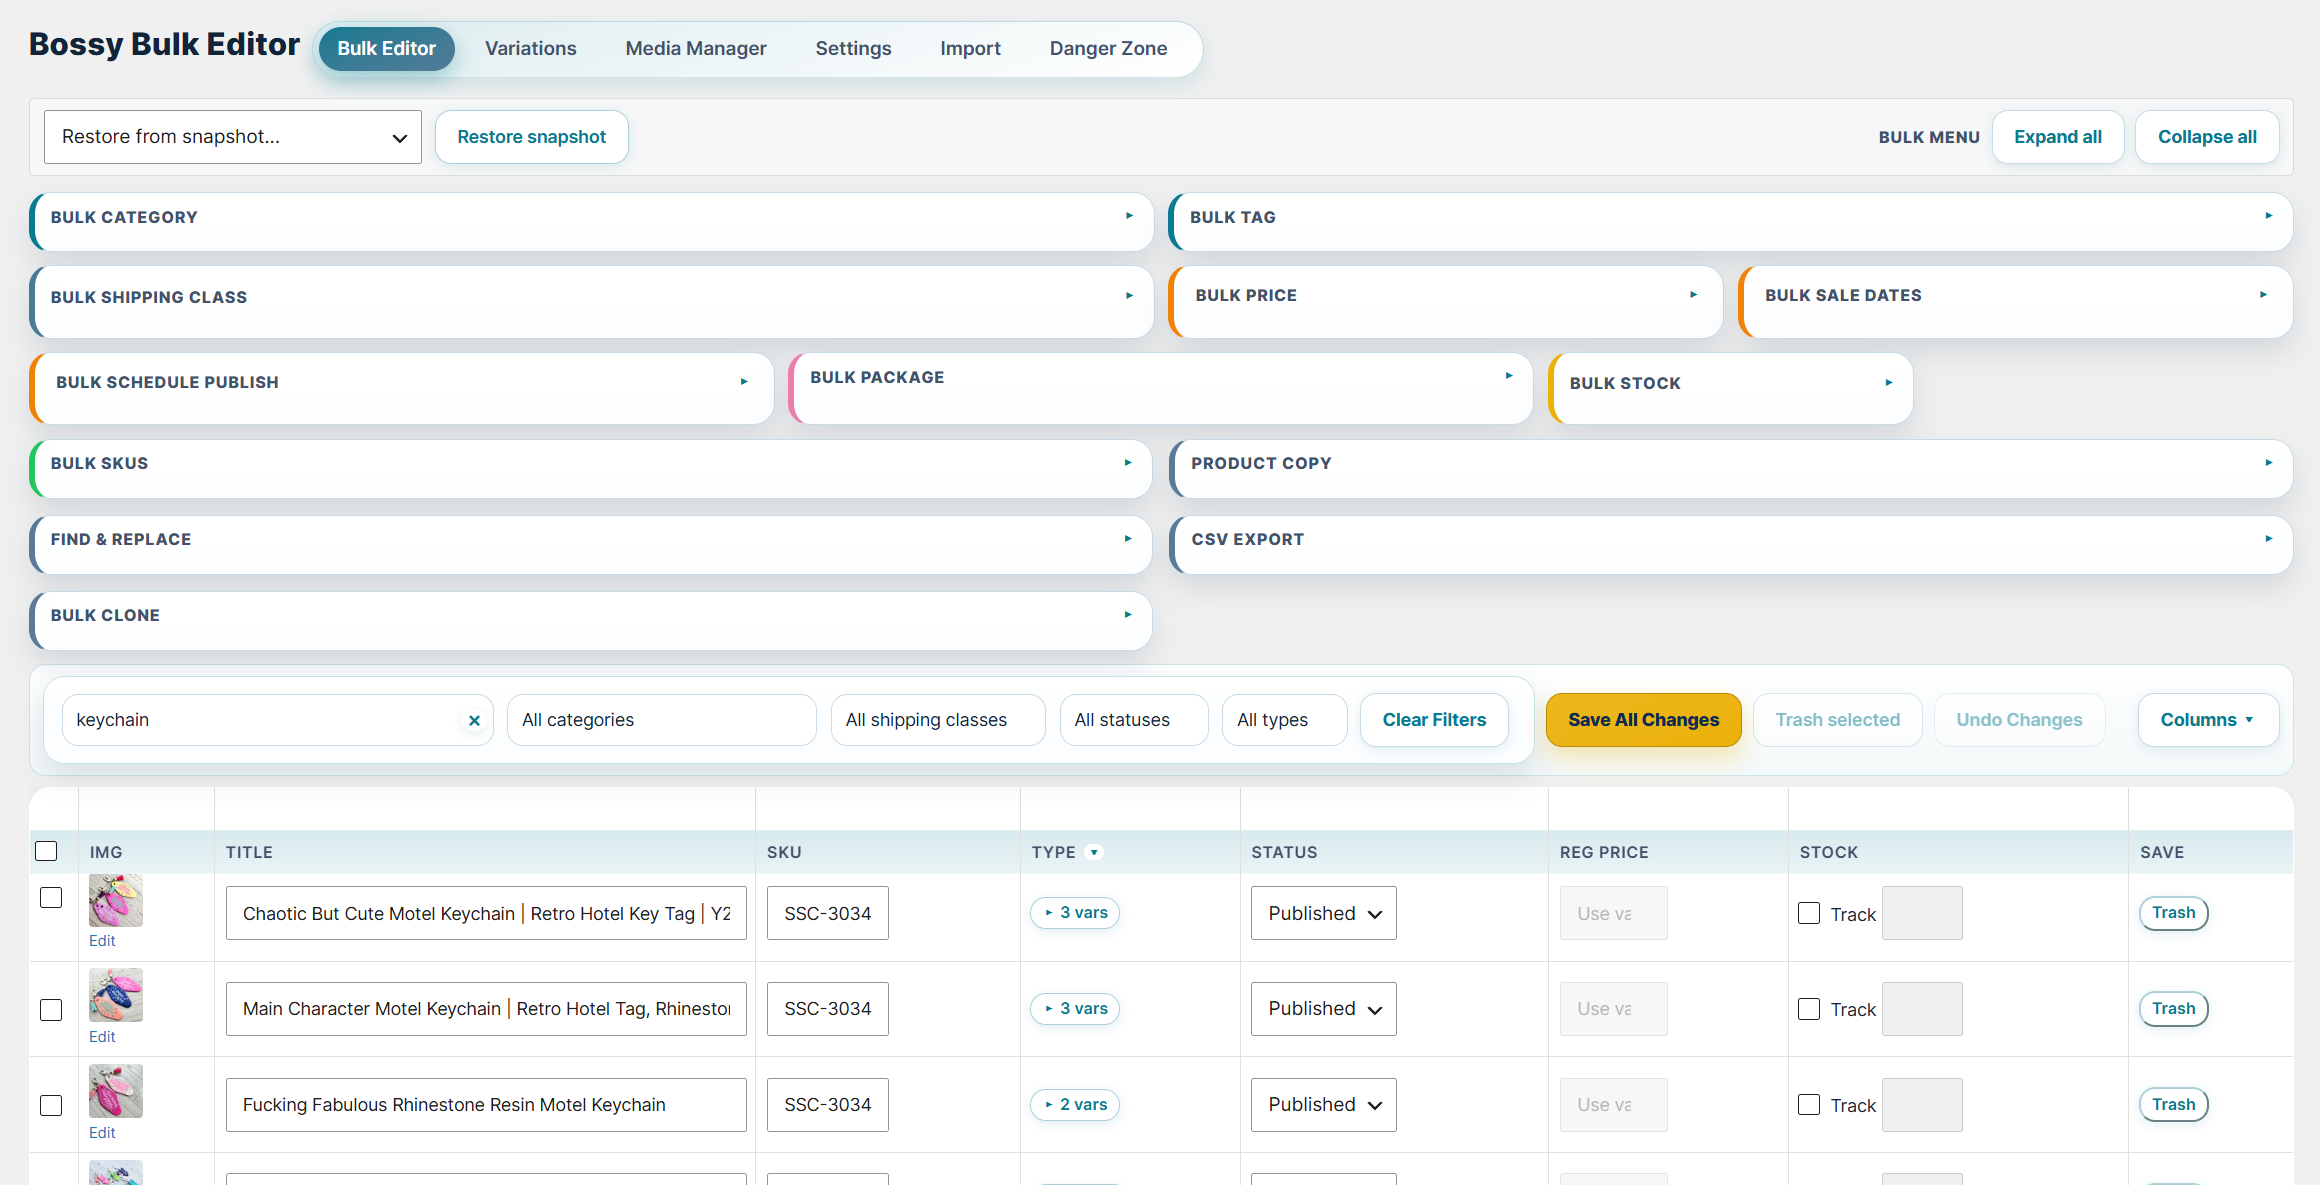Click the Clear Filters button
The image size is (2320, 1185).
tap(1434, 720)
